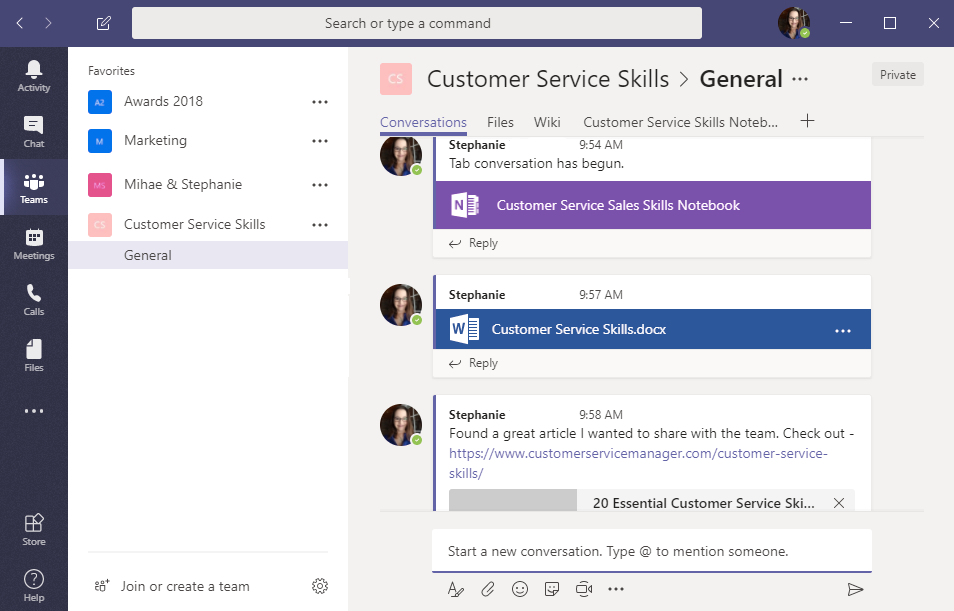Open Files in the sidebar
954x611 pixels.
(33, 356)
